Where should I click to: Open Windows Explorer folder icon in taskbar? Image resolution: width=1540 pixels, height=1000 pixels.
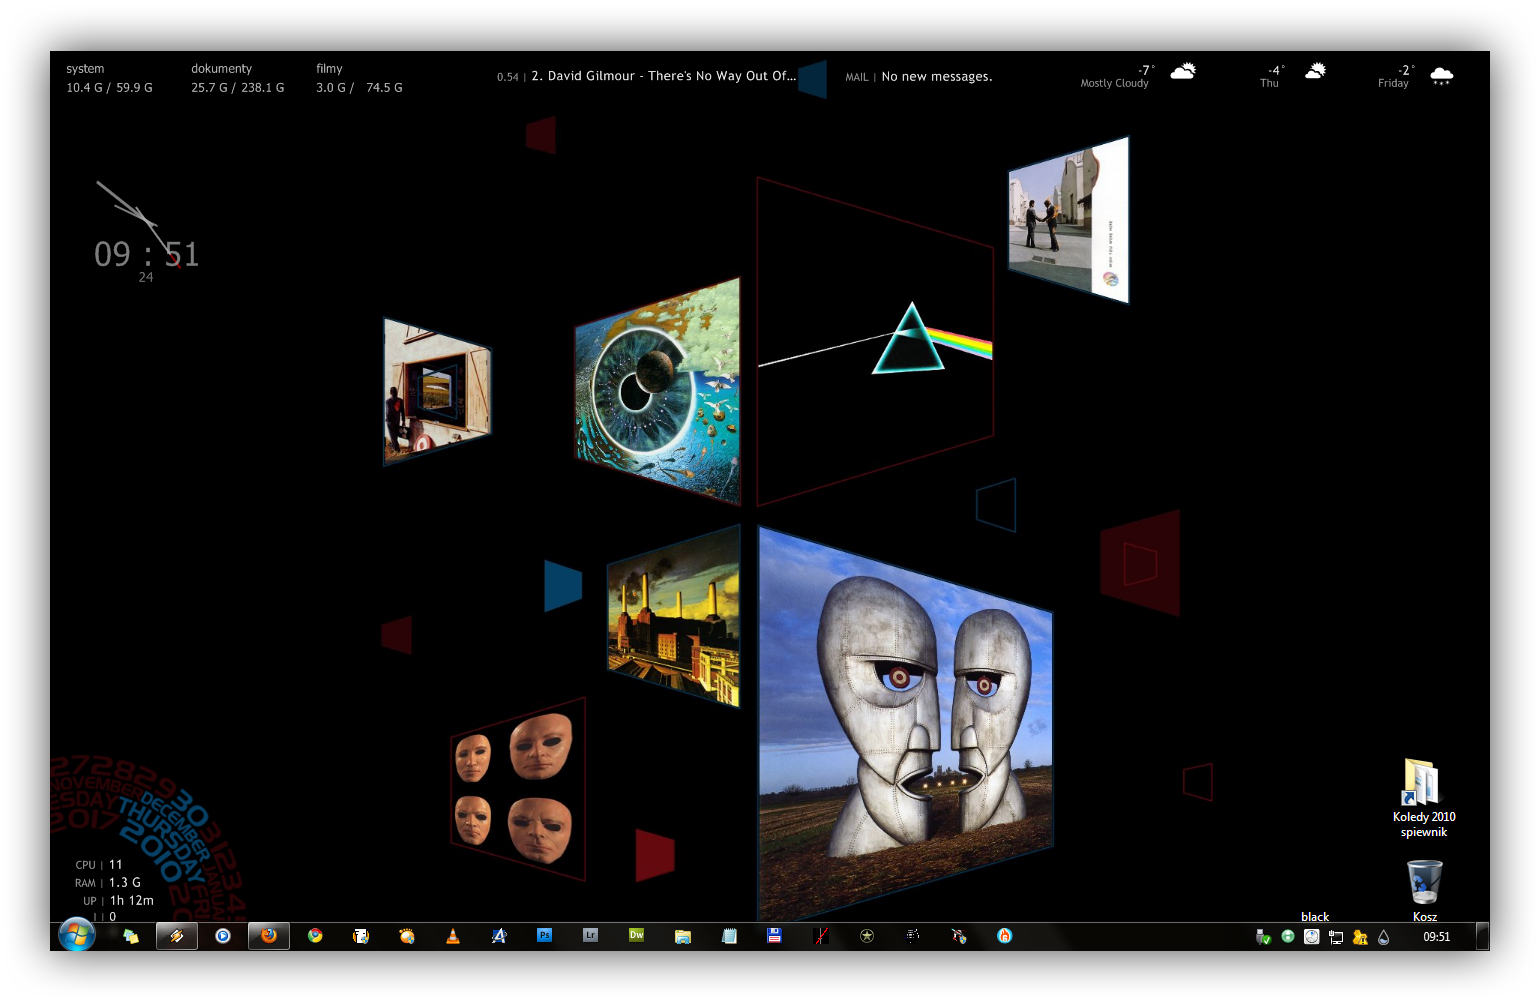[683, 936]
